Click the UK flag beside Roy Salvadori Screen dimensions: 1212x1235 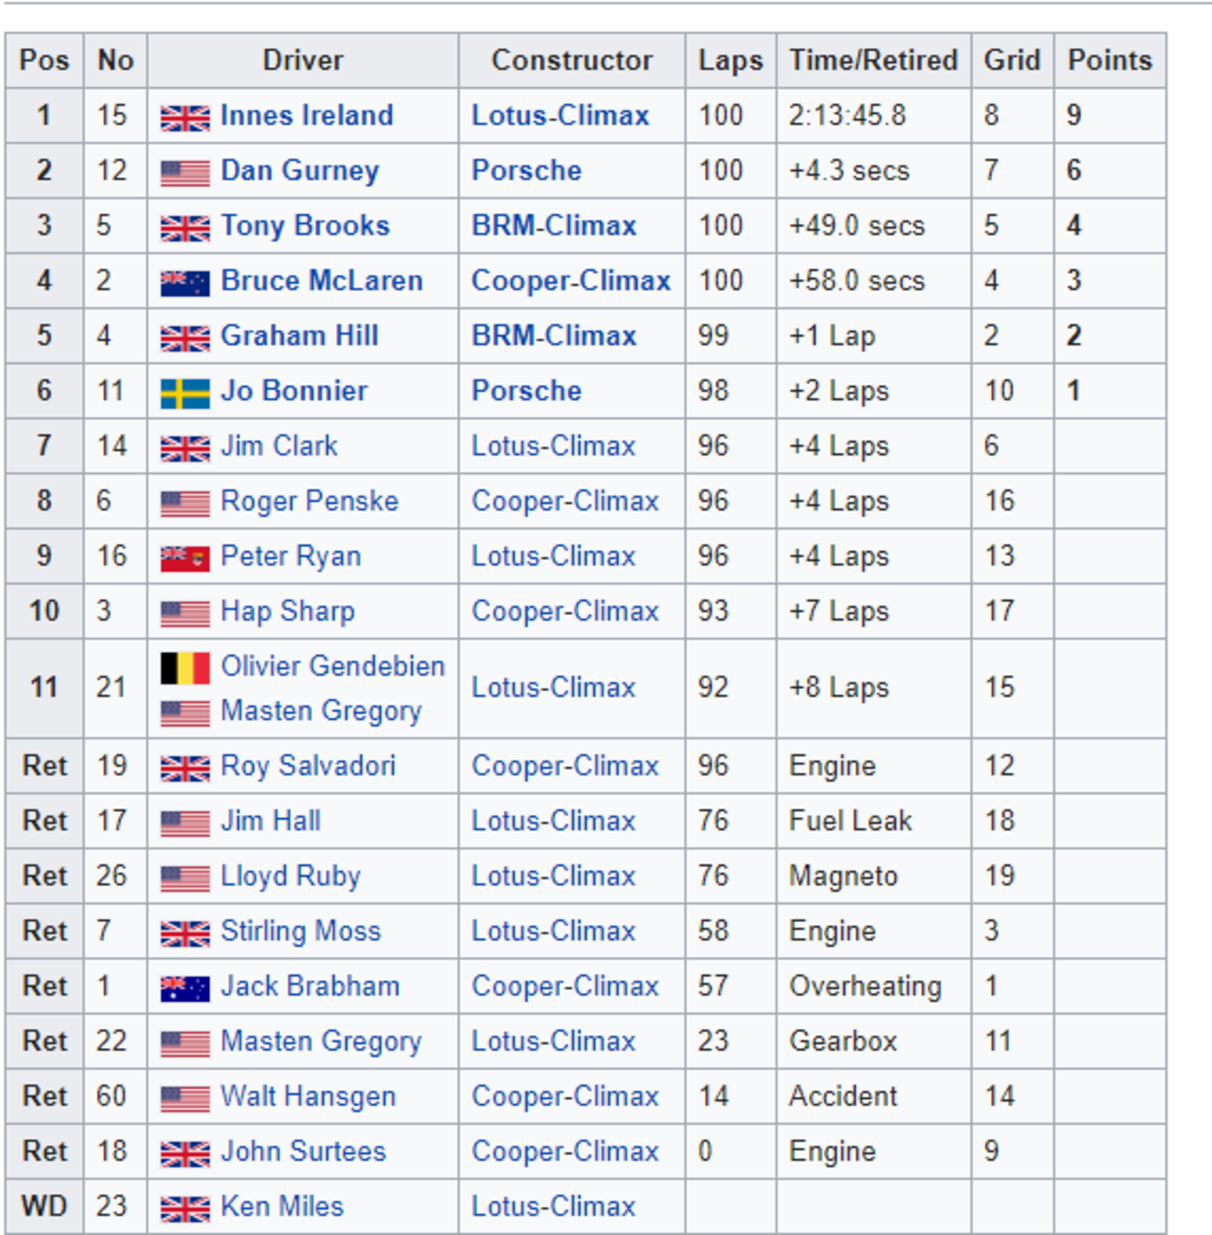click(185, 768)
